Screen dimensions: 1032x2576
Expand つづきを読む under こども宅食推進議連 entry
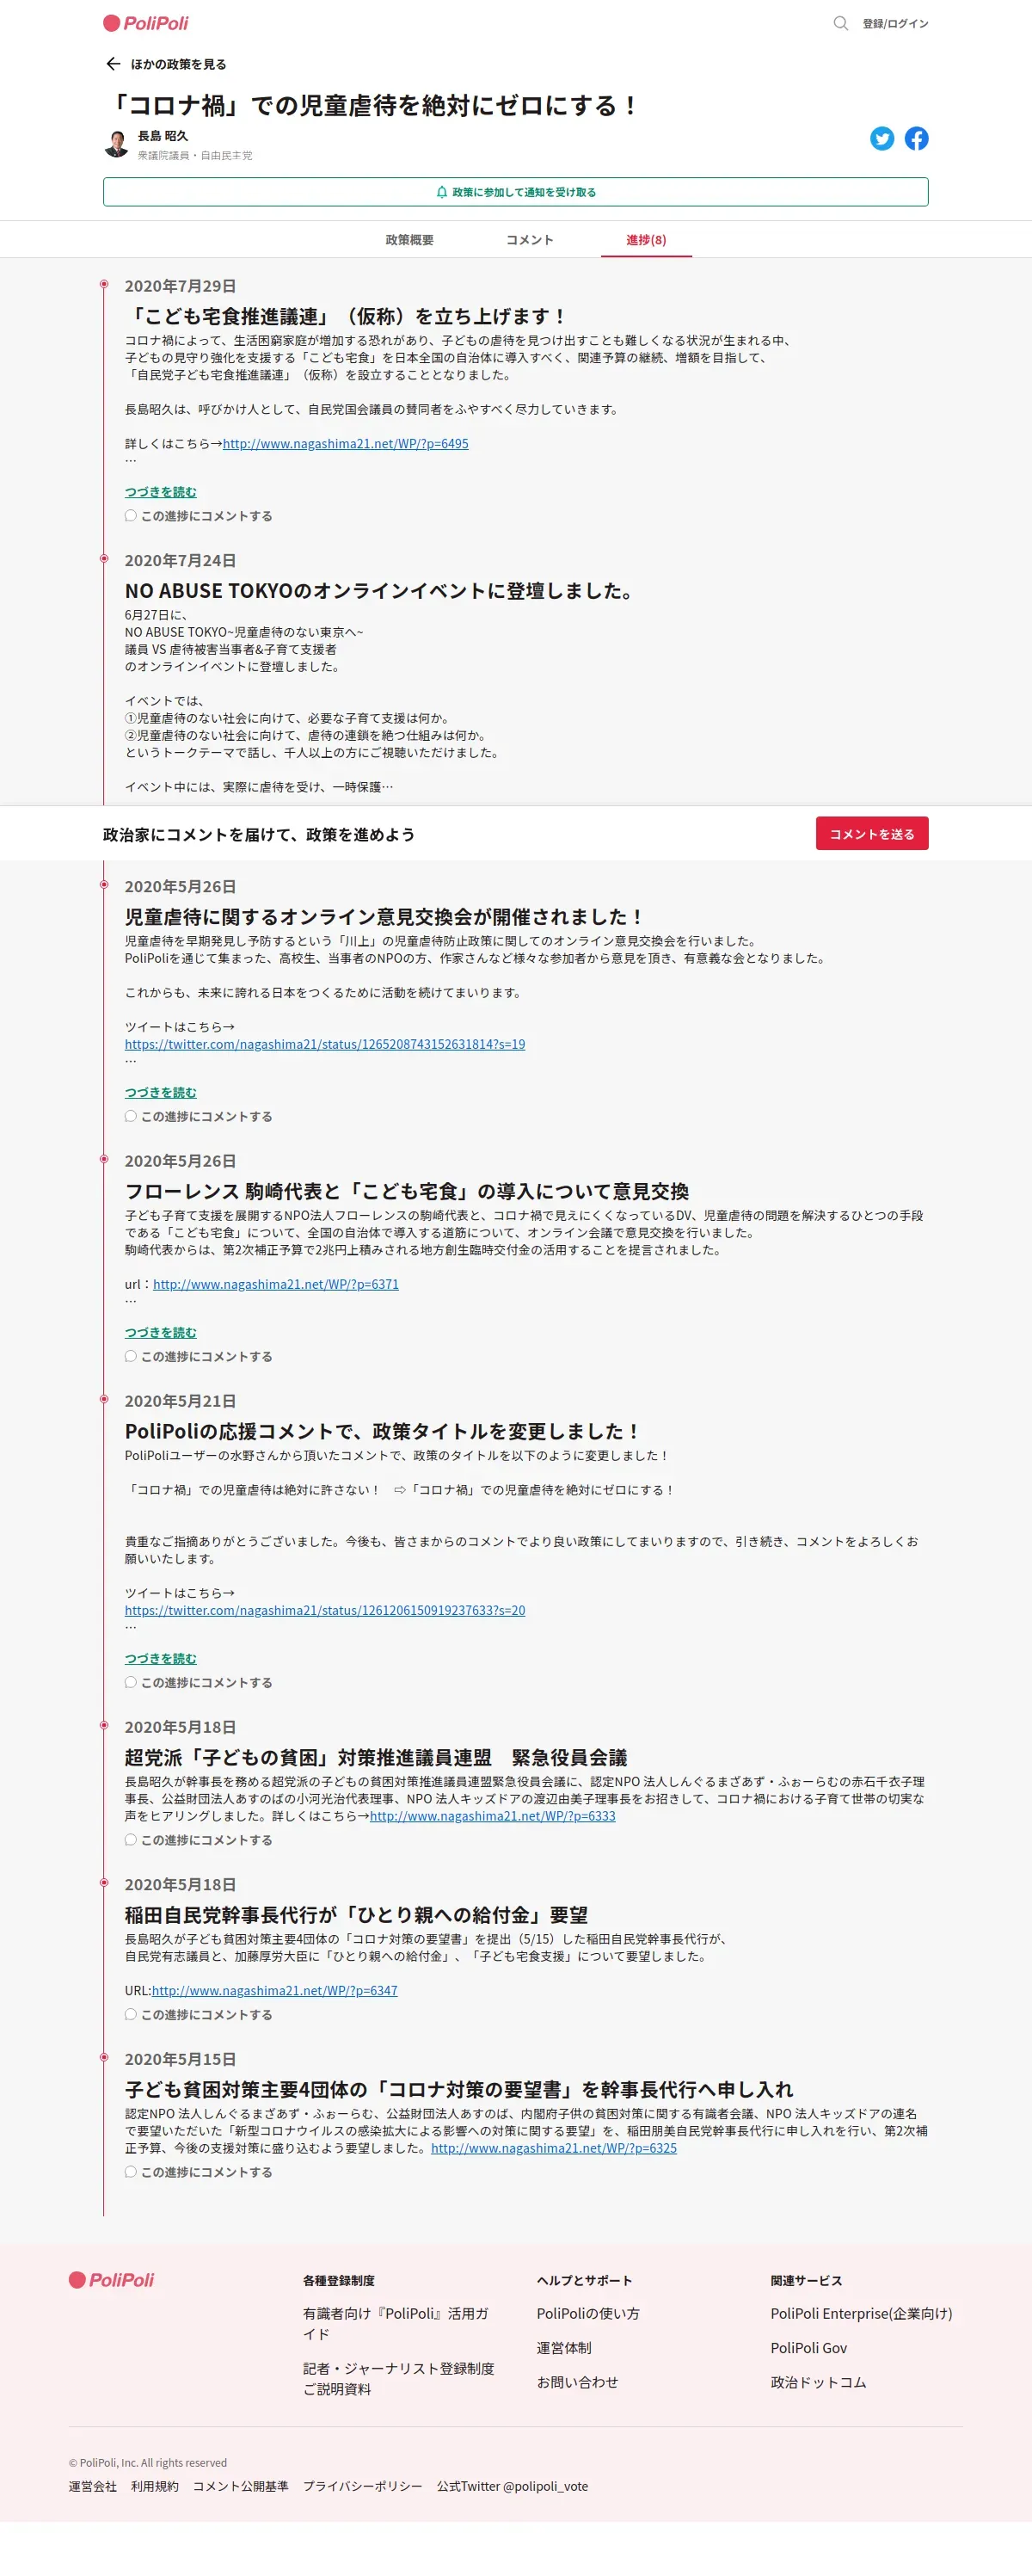coord(161,492)
